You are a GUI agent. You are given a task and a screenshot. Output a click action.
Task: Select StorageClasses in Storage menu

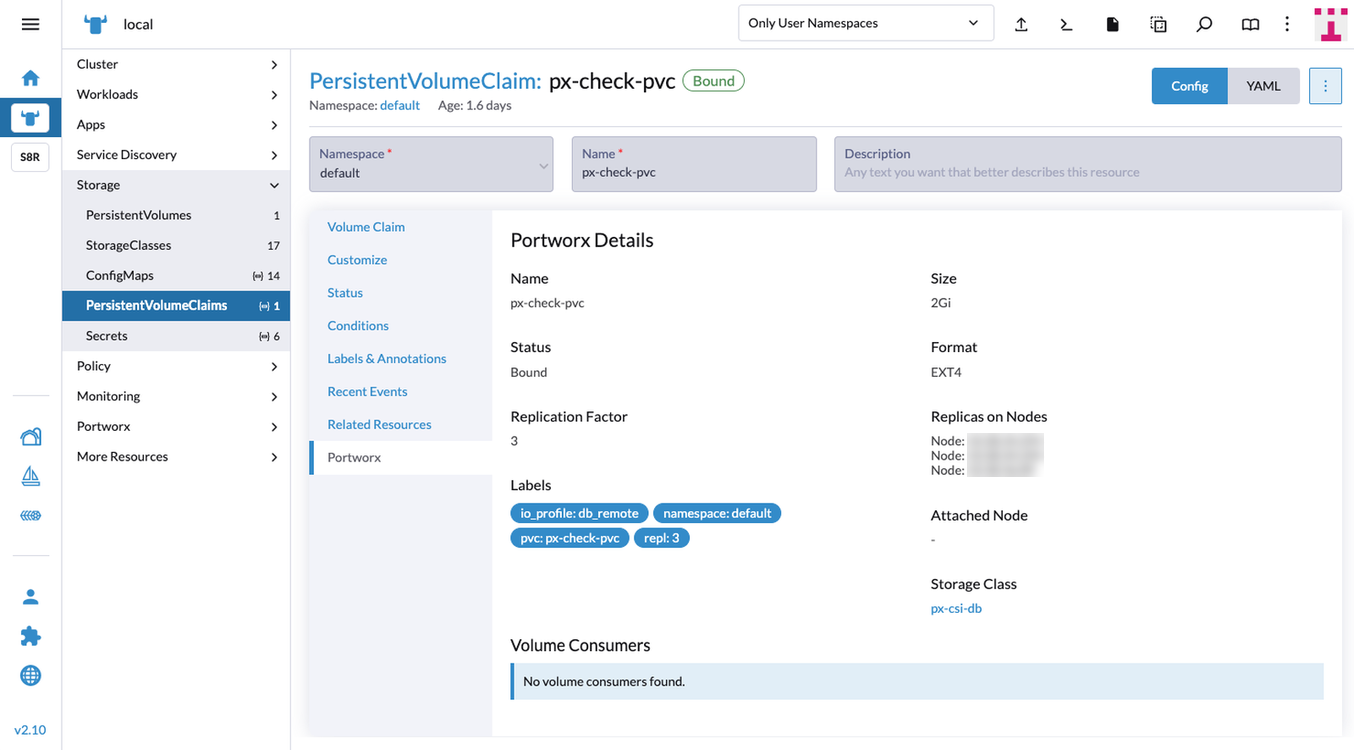coord(128,245)
